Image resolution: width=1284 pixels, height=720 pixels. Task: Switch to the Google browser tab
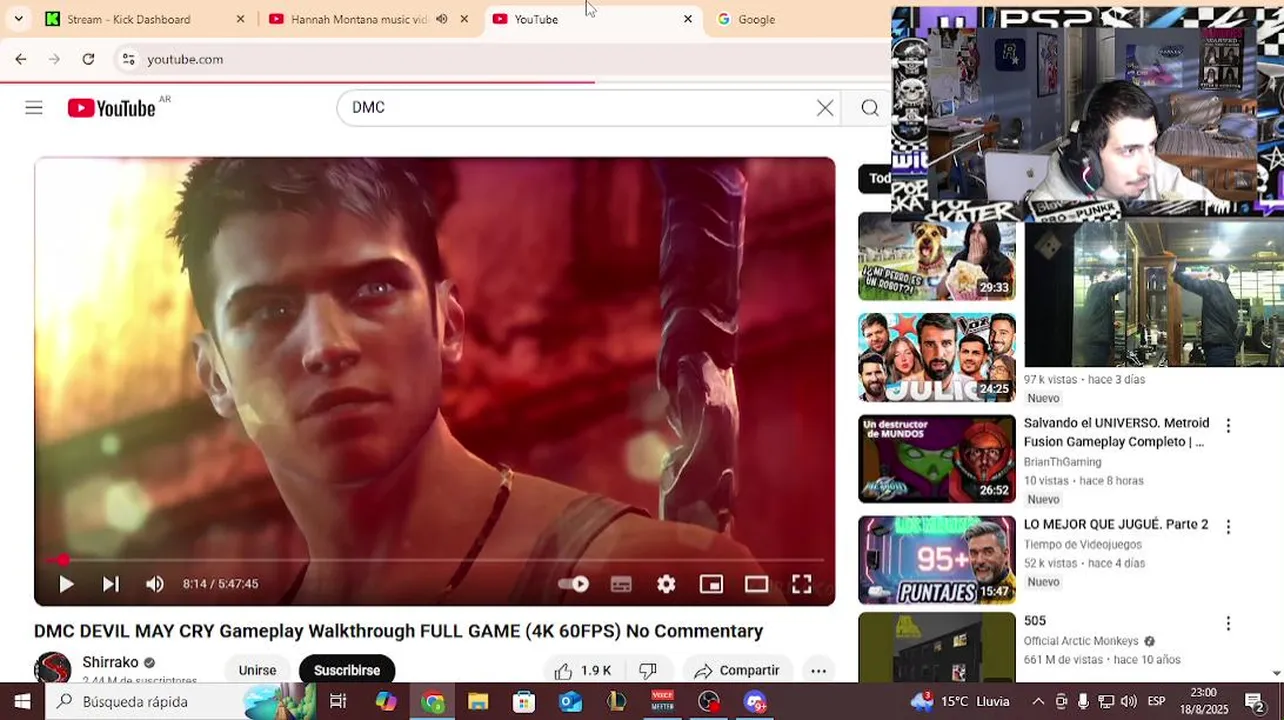756,19
